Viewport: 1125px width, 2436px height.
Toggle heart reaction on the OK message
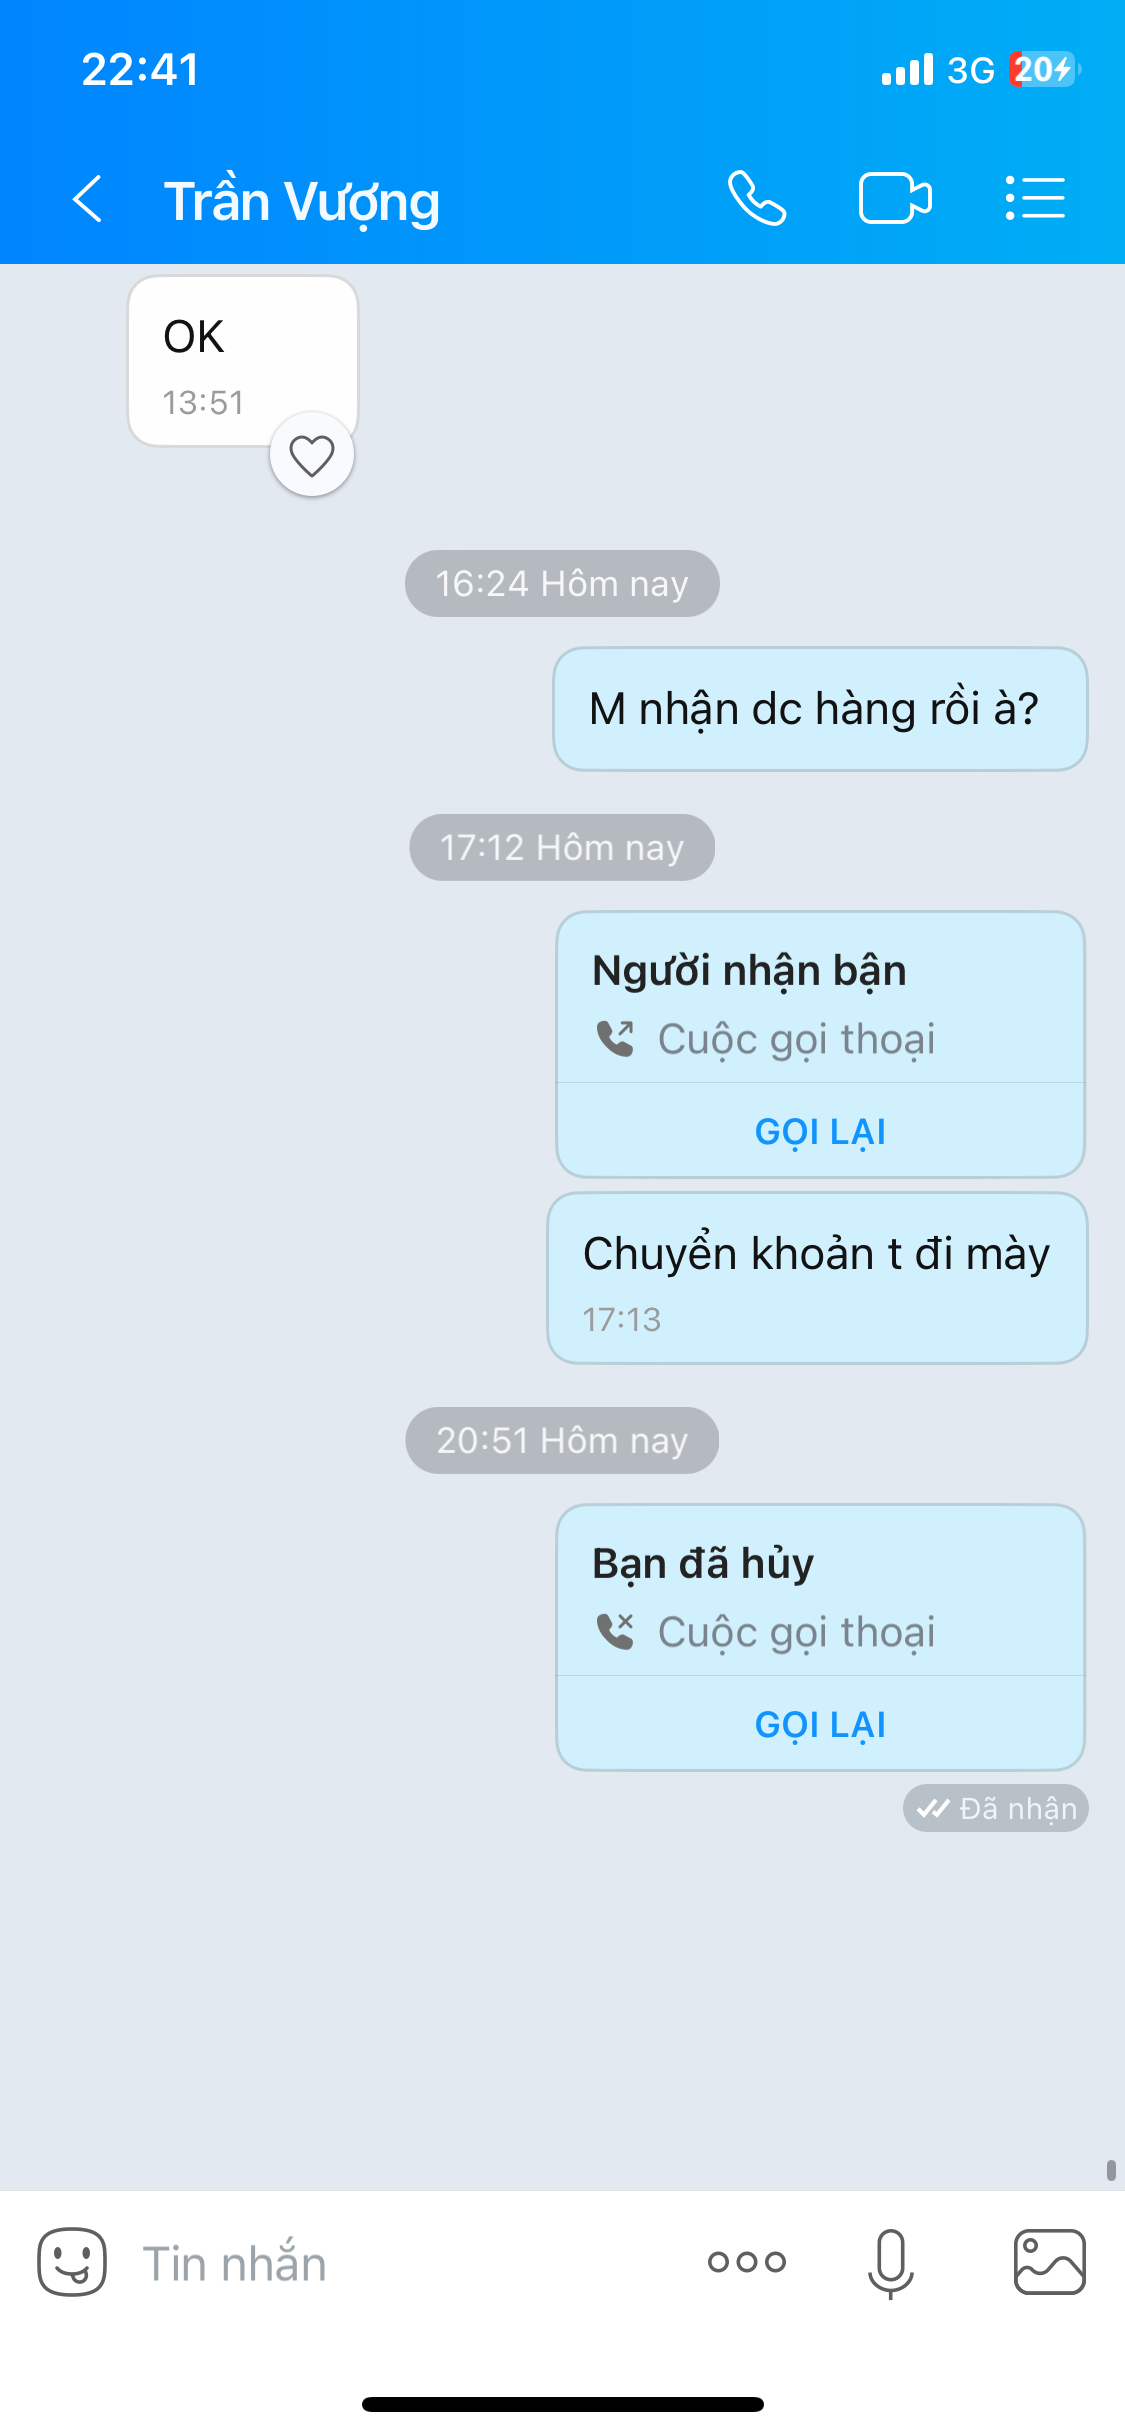(x=312, y=455)
